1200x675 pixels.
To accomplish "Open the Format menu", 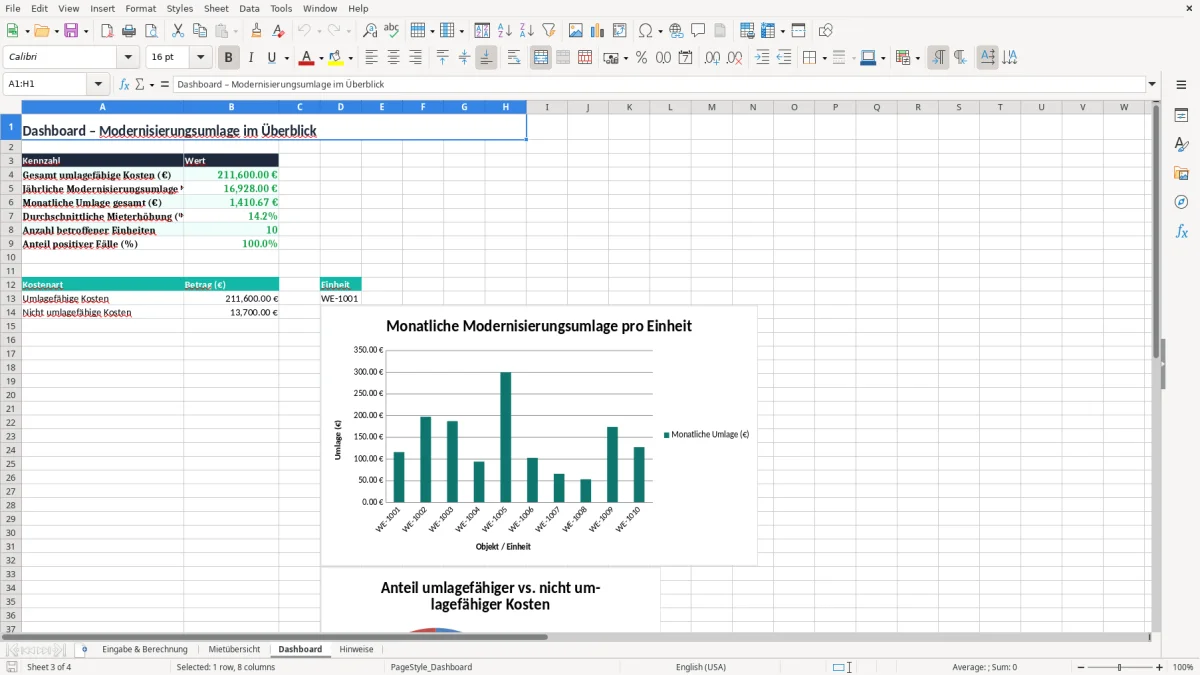I will pyautogui.click(x=141, y=8).
